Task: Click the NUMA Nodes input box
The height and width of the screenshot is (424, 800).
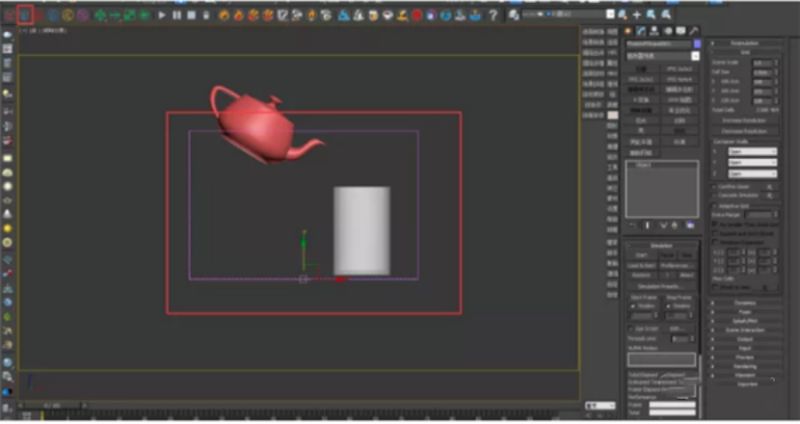Action: 661,360
